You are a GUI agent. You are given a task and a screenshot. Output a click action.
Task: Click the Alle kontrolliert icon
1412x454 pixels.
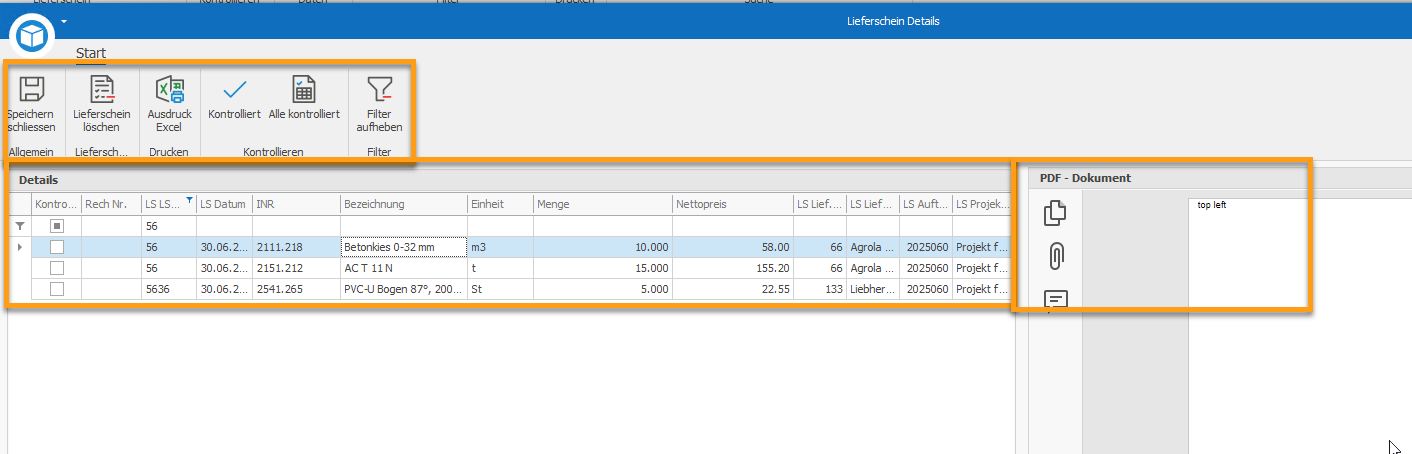[x=304, y=89]
